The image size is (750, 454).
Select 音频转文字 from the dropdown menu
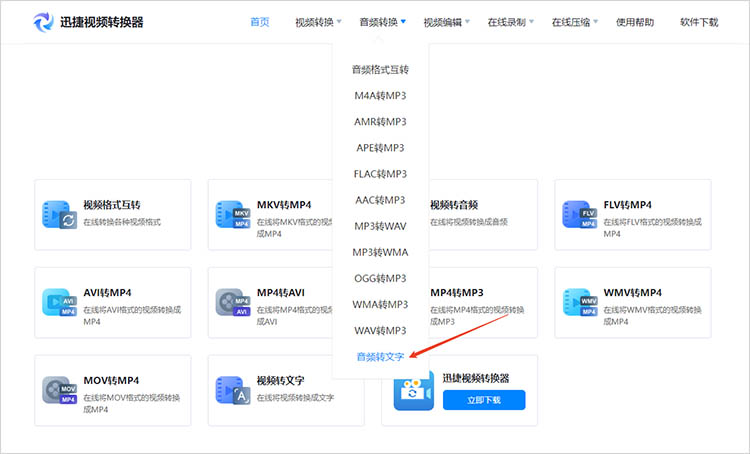(x=380, y=357)
